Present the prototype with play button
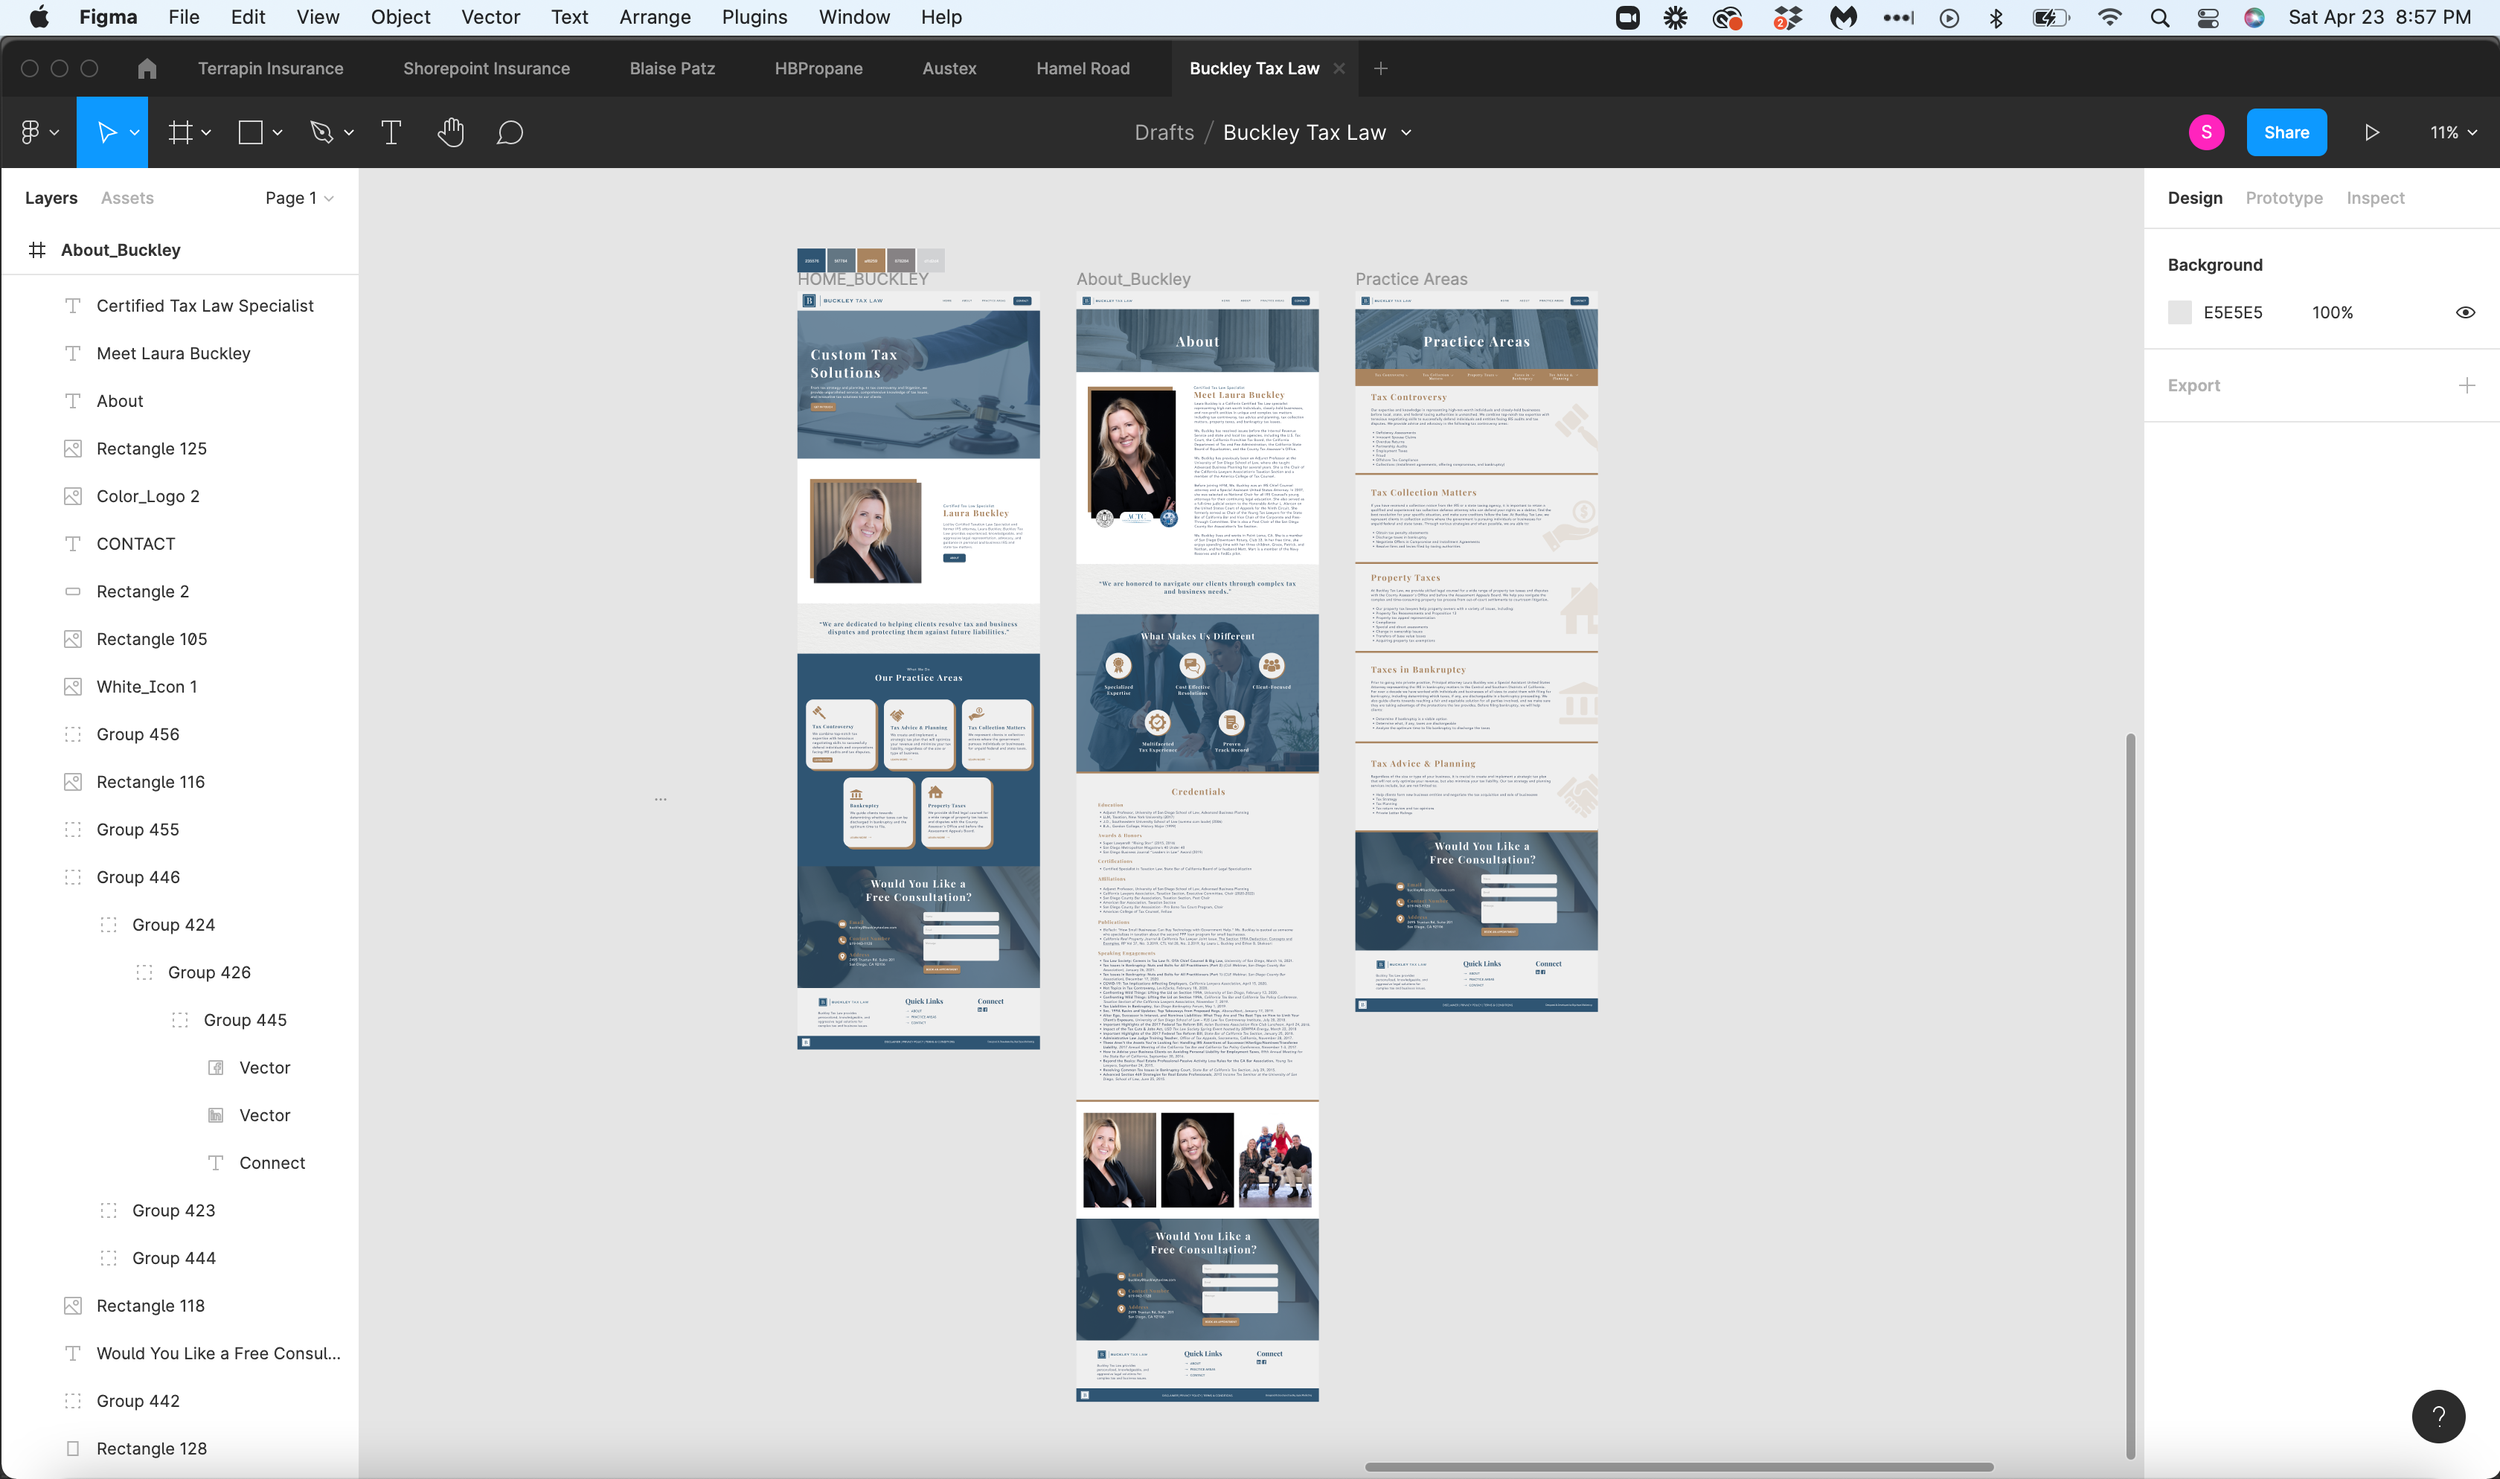The image size is (2500, 1479). [x=2371, y=132]
